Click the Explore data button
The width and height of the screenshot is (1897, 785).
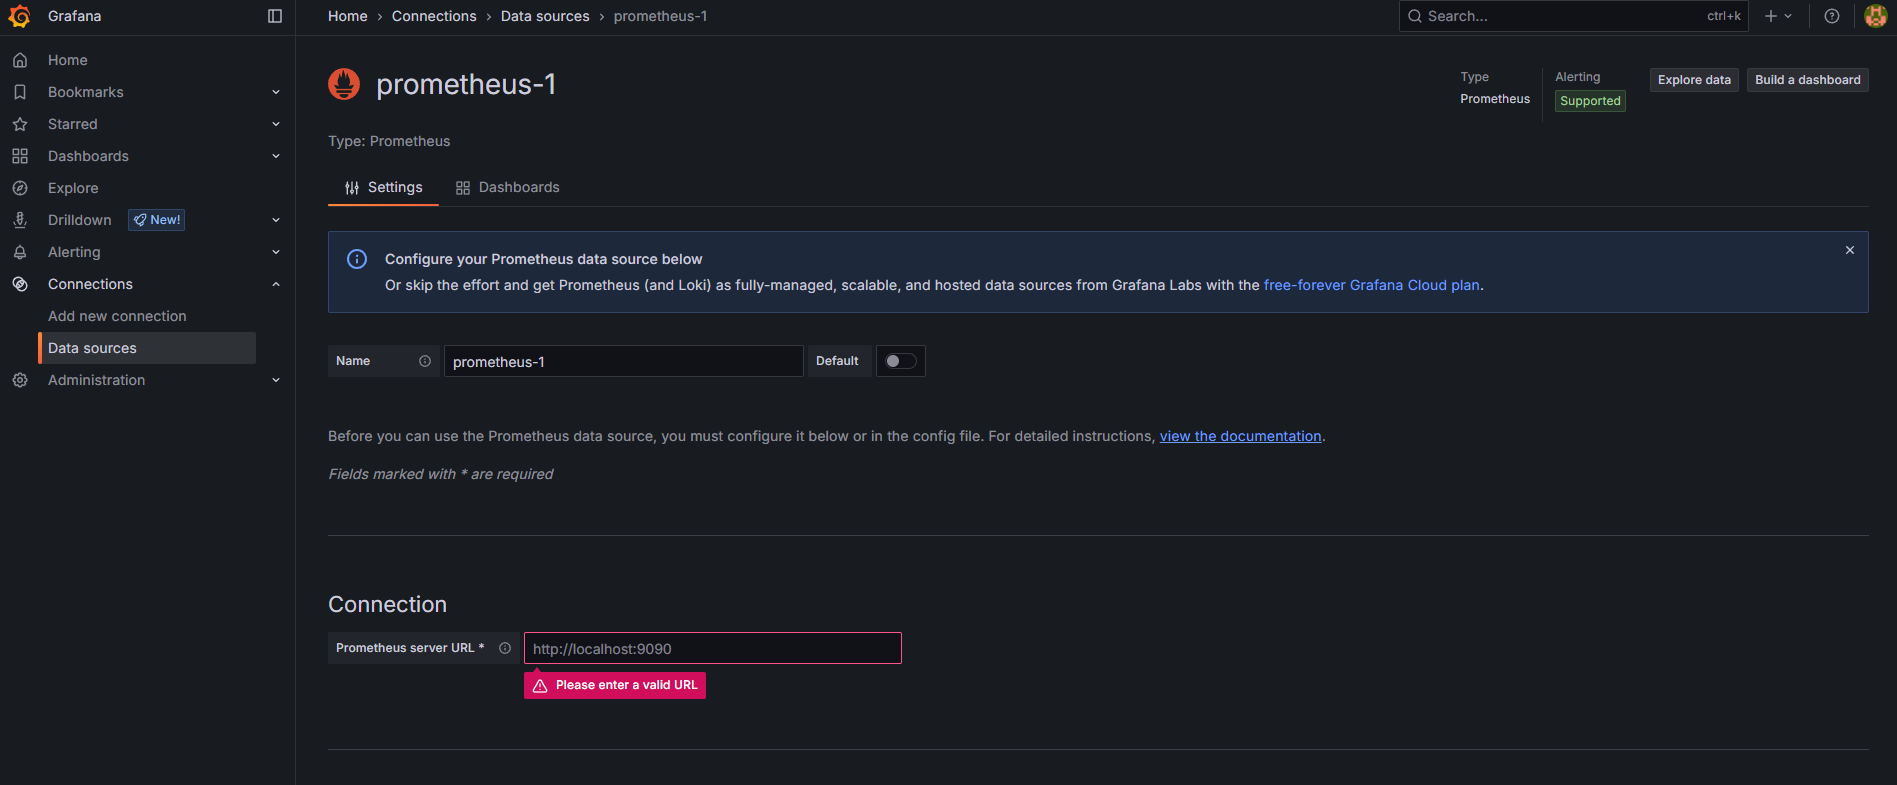click(1694, 80)
